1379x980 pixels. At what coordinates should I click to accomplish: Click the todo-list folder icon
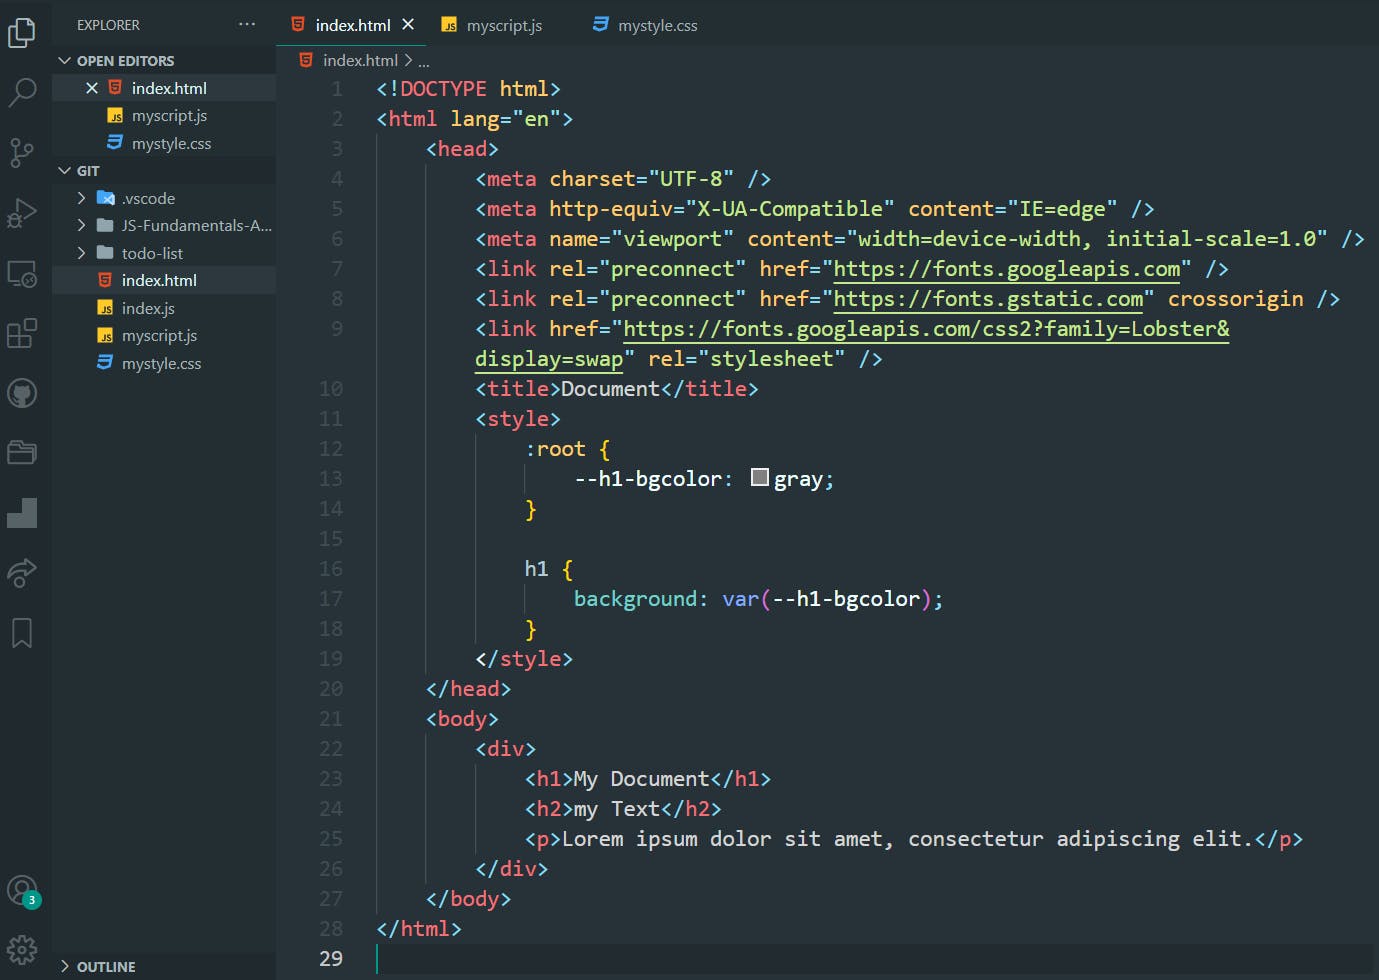(x=104, y=253)
